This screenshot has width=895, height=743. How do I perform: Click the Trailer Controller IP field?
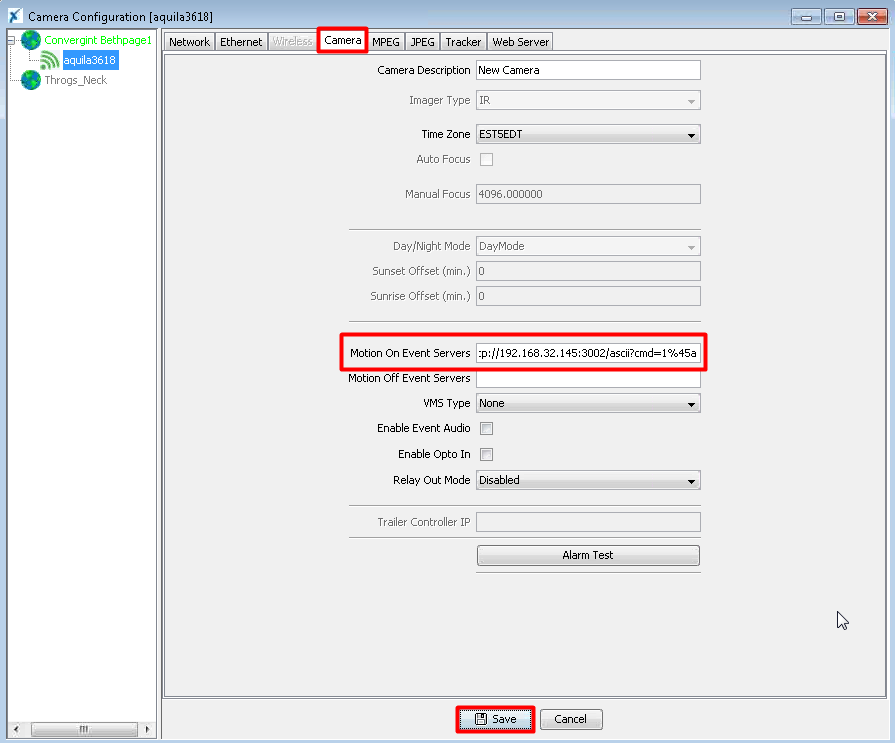(588, 522)
